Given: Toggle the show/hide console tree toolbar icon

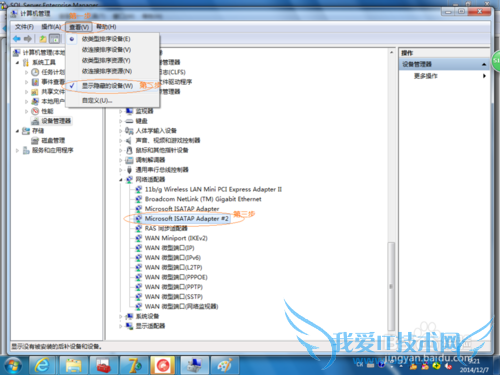Looking at the screenshot, I should [x=55, y=39].
